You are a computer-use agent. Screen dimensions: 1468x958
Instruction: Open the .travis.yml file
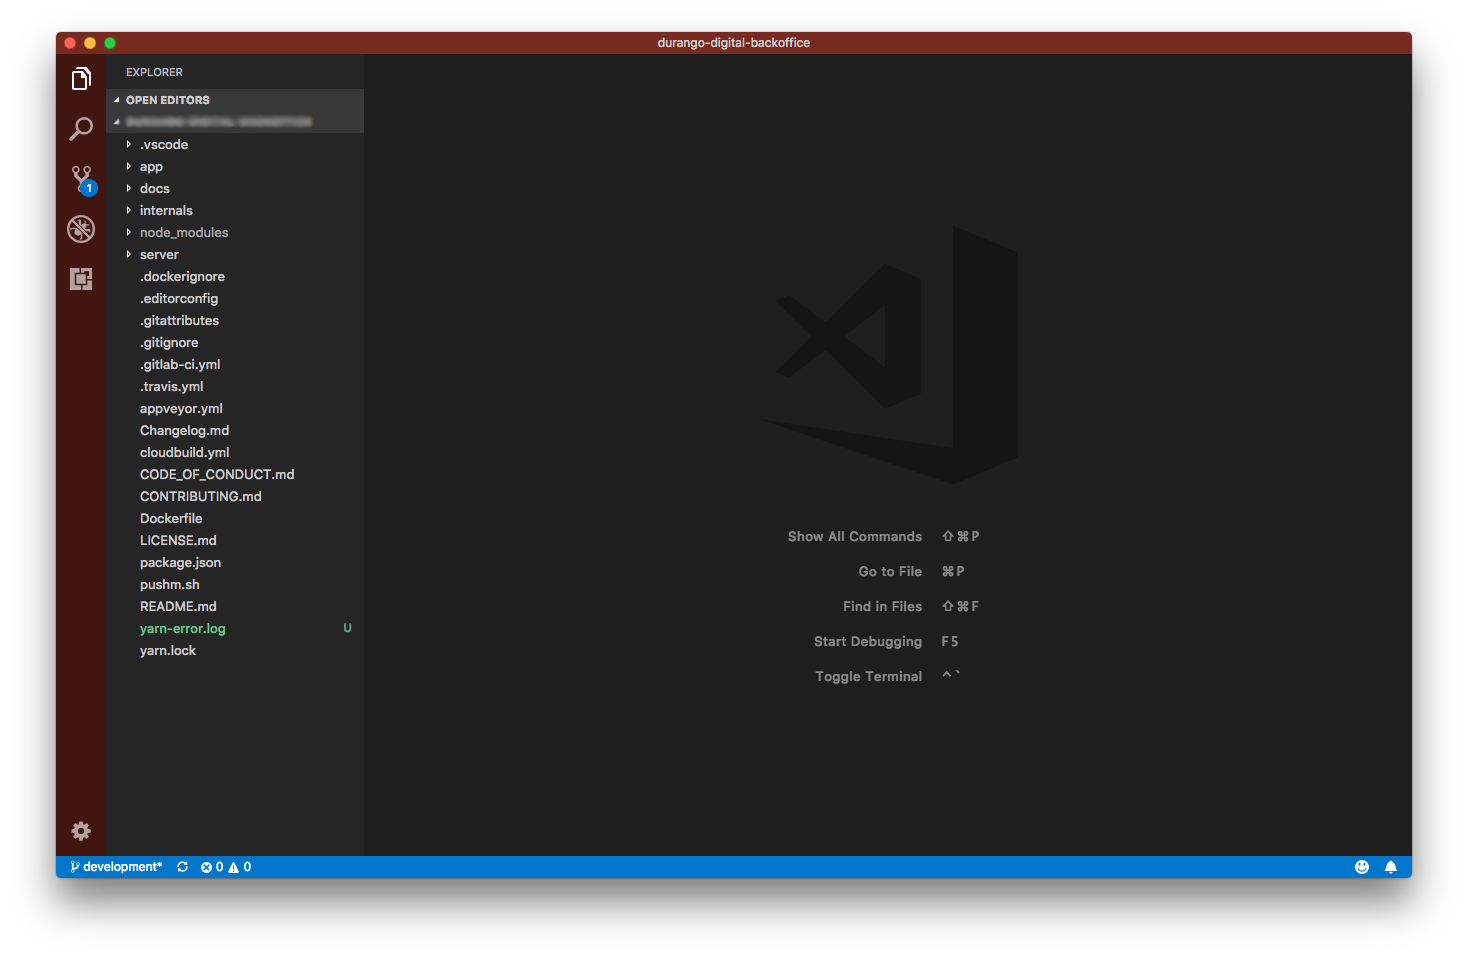coord(235,387)
